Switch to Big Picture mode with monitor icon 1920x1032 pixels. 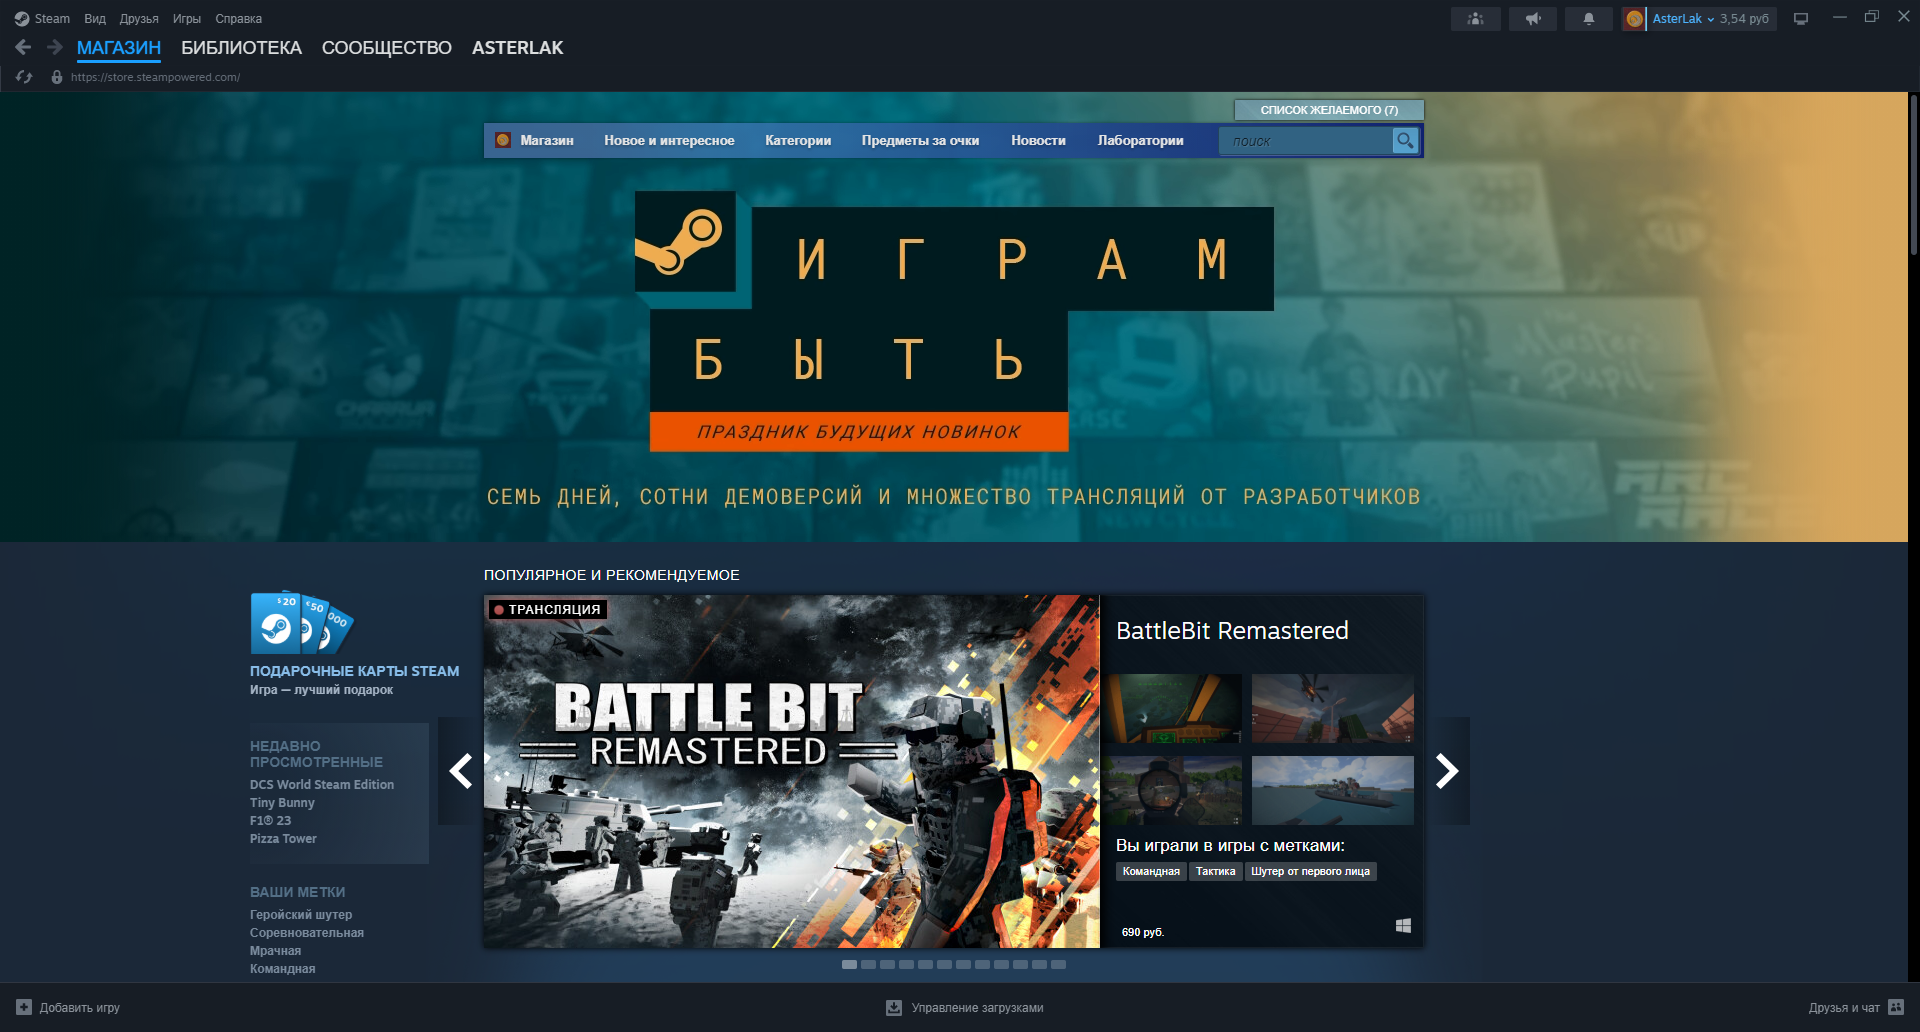point(1801,19)
